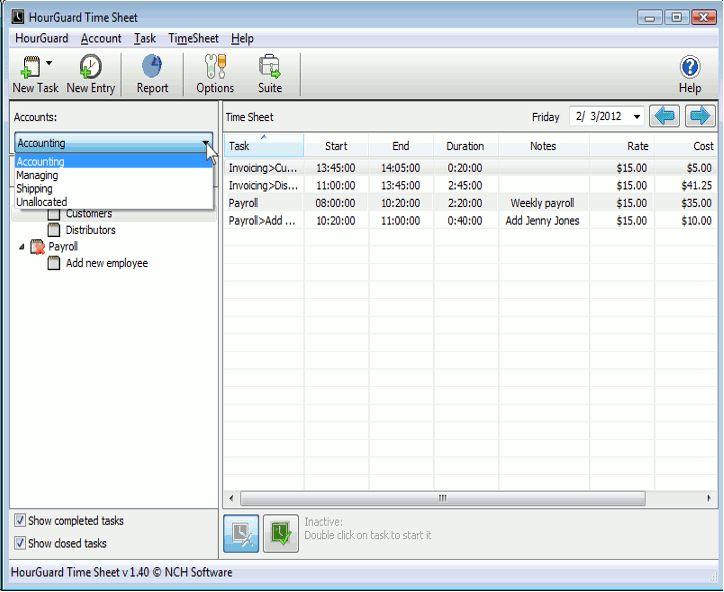This screenshot has width=724, height=592.
Task: Select the Invoicing>Cu... timesheet row
Action: pos(470,168)
